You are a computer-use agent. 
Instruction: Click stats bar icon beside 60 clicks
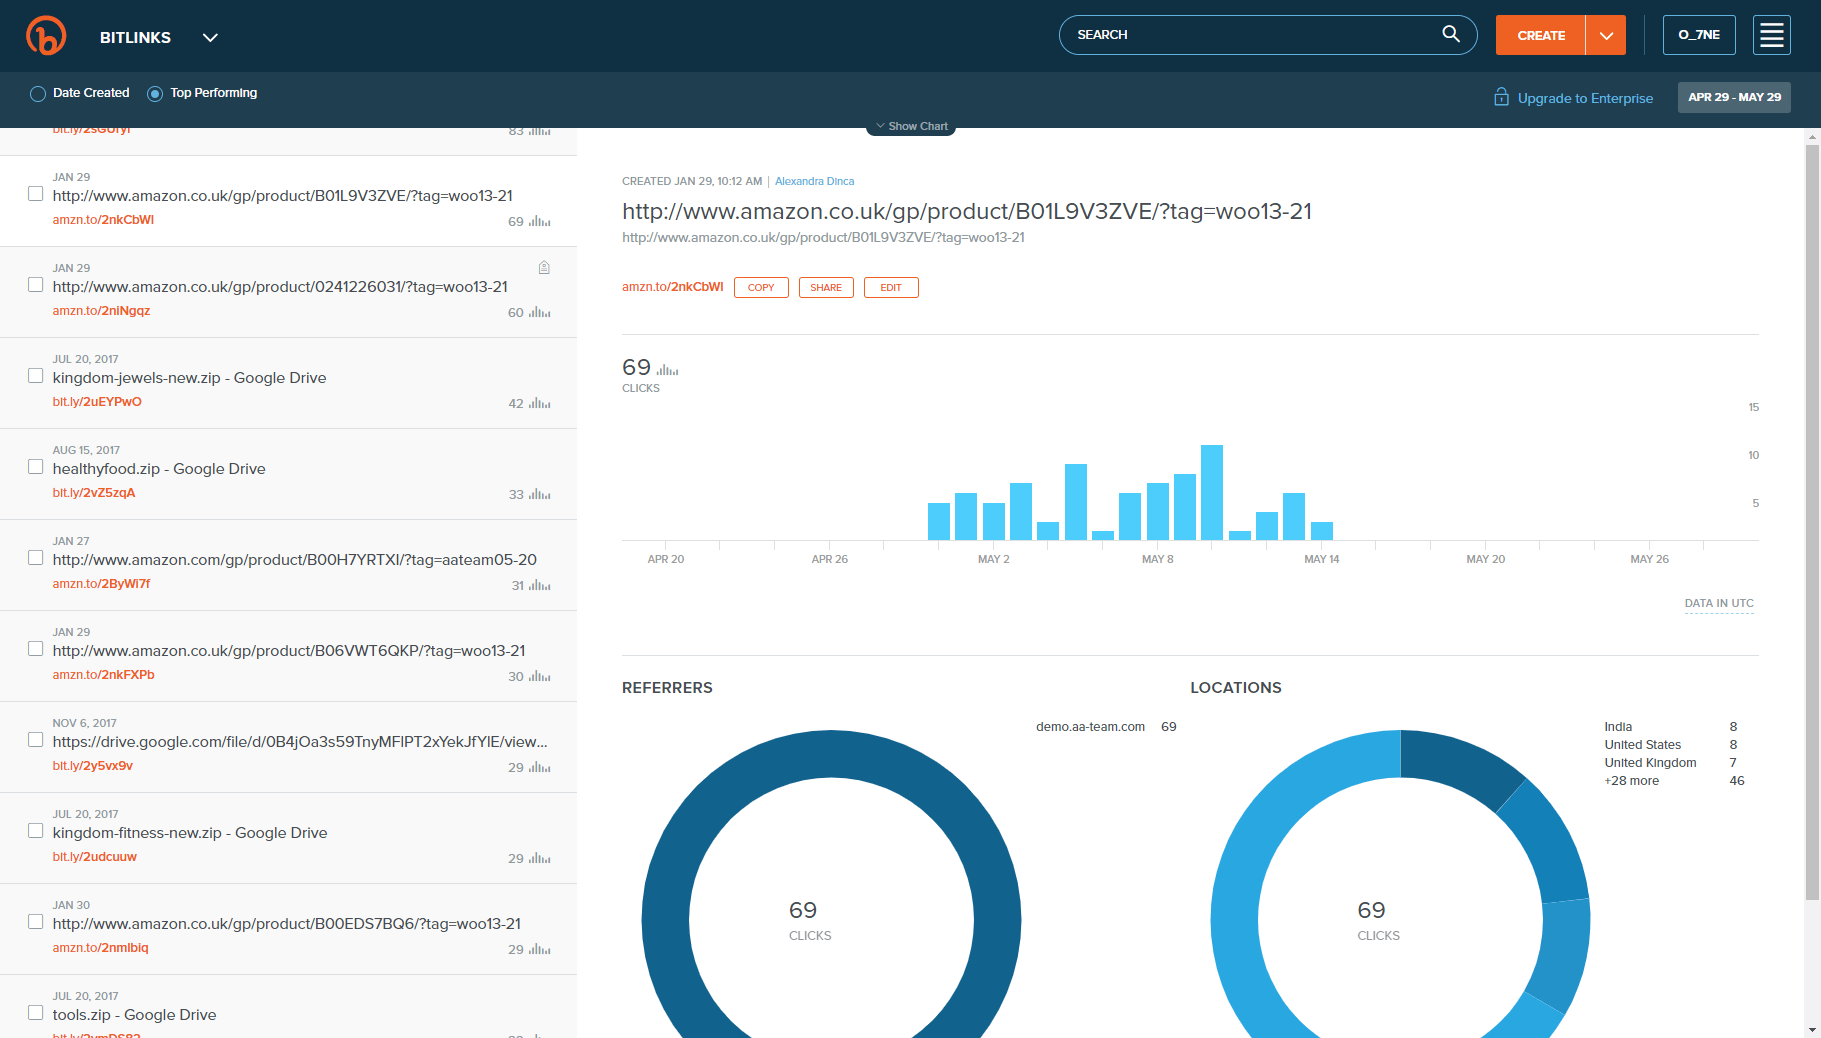click(540, 312)
